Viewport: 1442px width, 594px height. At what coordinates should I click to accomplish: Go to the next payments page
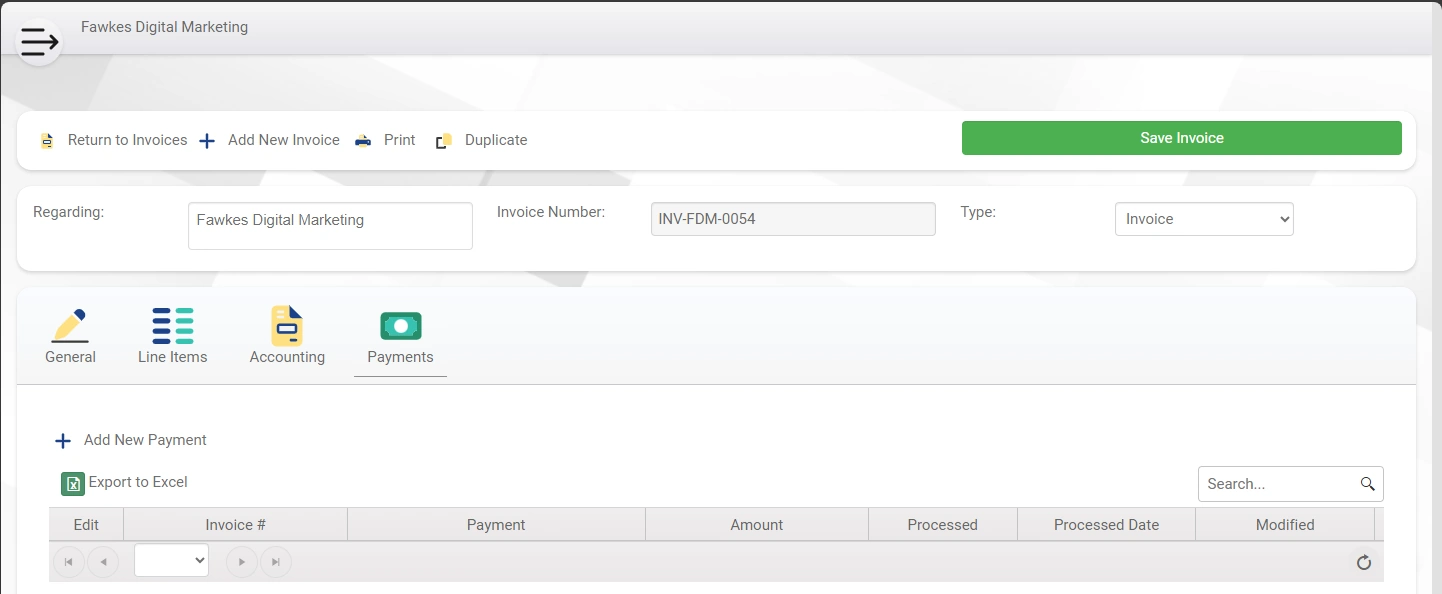coord(242,562)
